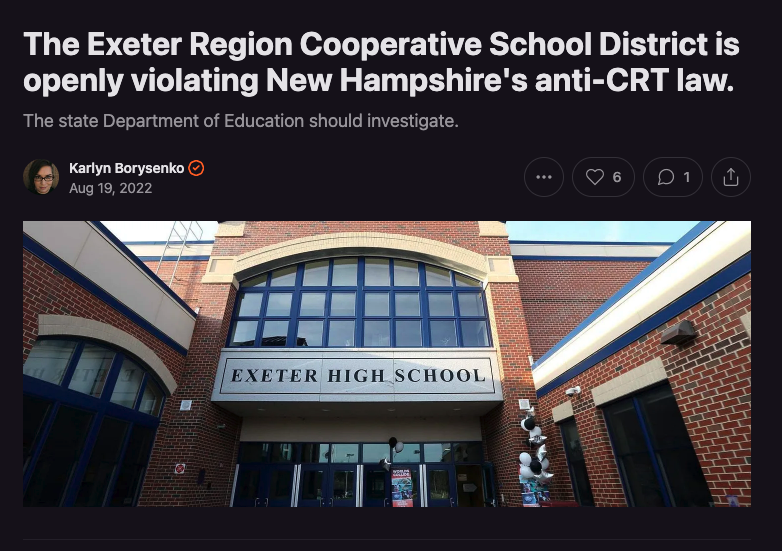Screen dimensions: 782x551
Task: Click the heart like icon
Action: coord(594,177)
